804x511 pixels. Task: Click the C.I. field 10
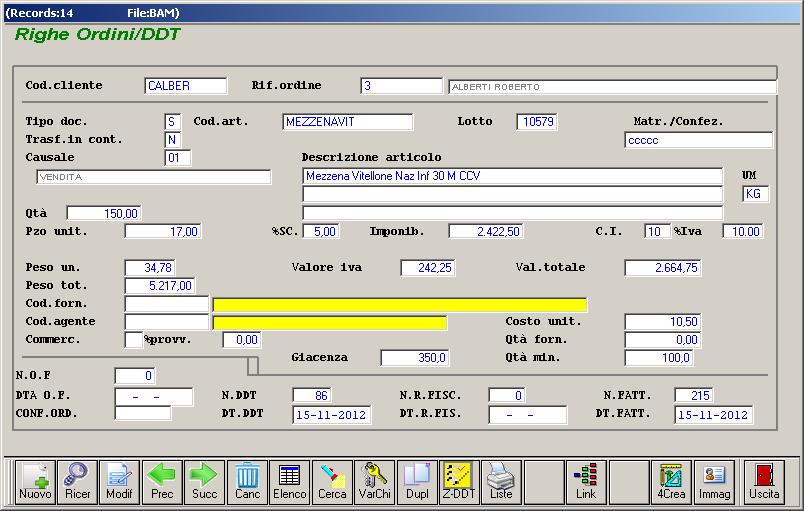pos(657,232)
